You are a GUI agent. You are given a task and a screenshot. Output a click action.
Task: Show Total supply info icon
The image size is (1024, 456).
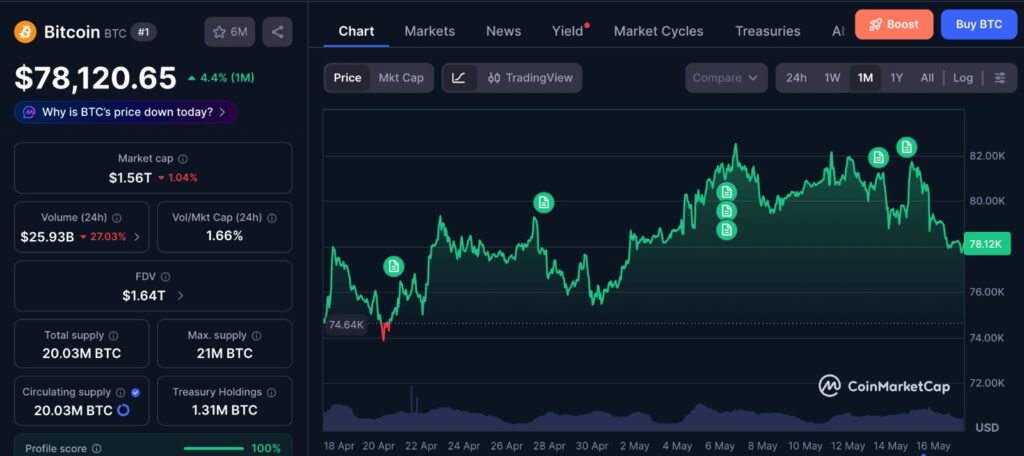coord(114,336)
